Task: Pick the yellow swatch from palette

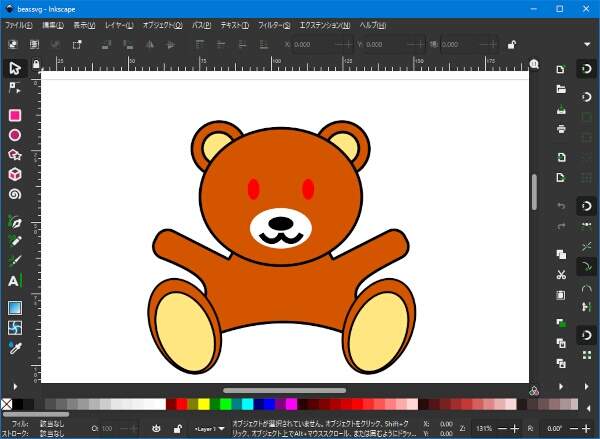Action: 203,404
